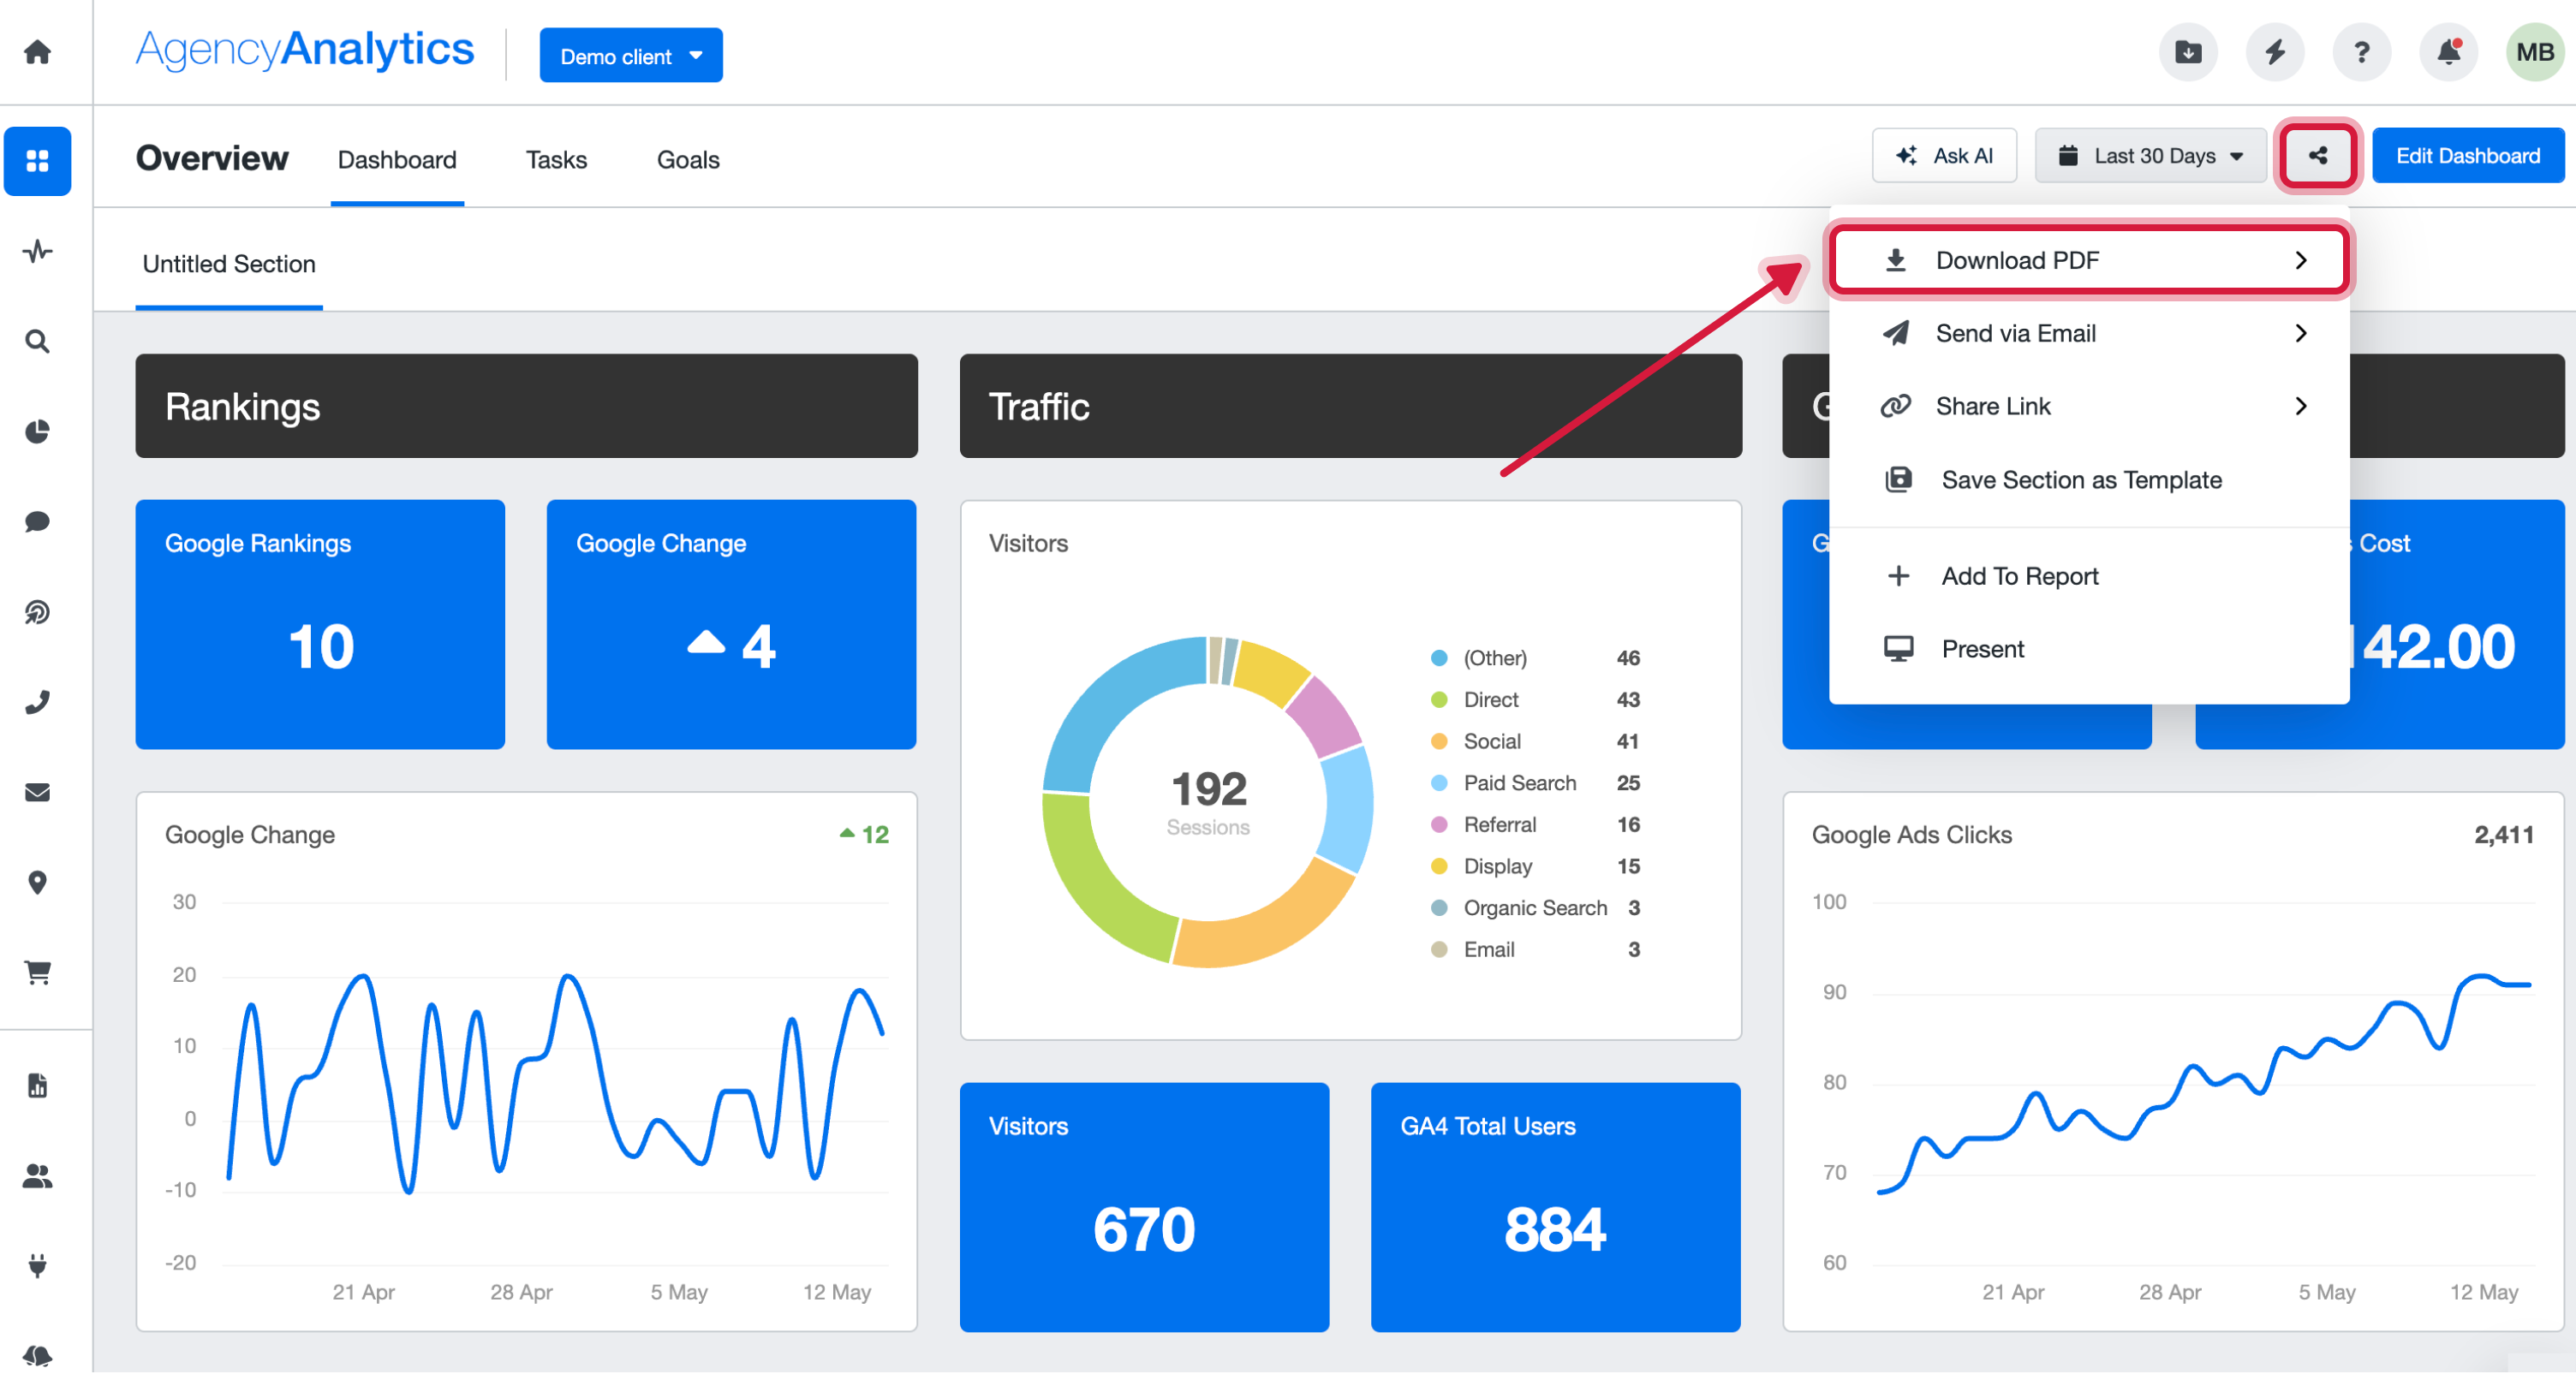Click the share icon button

[2317, 156]
